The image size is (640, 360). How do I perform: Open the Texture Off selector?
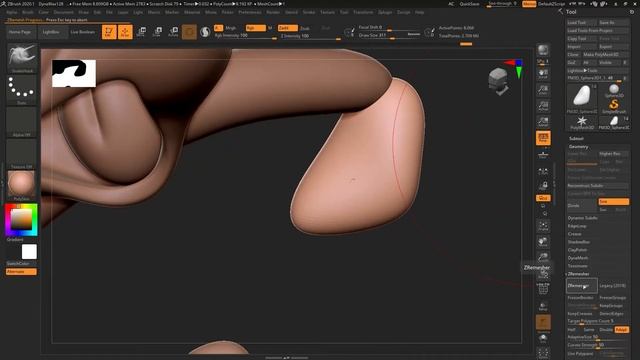(22, 153)
